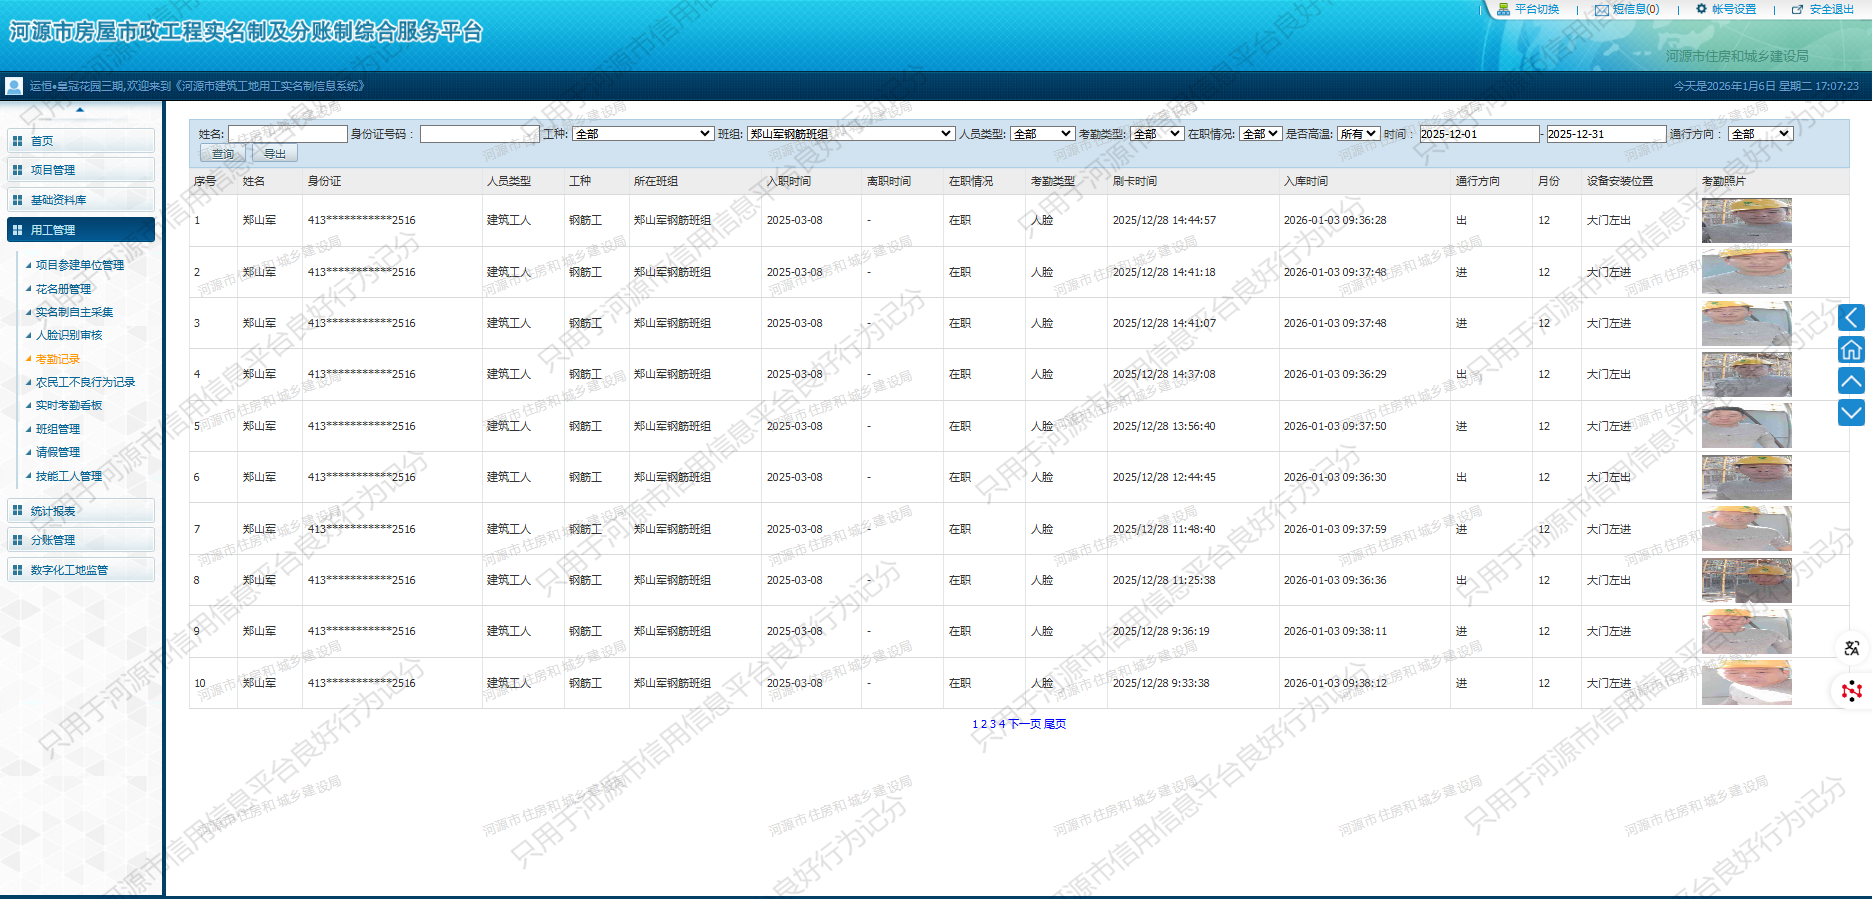Open 项目管理 in the sidebar menu

(80, 170)
